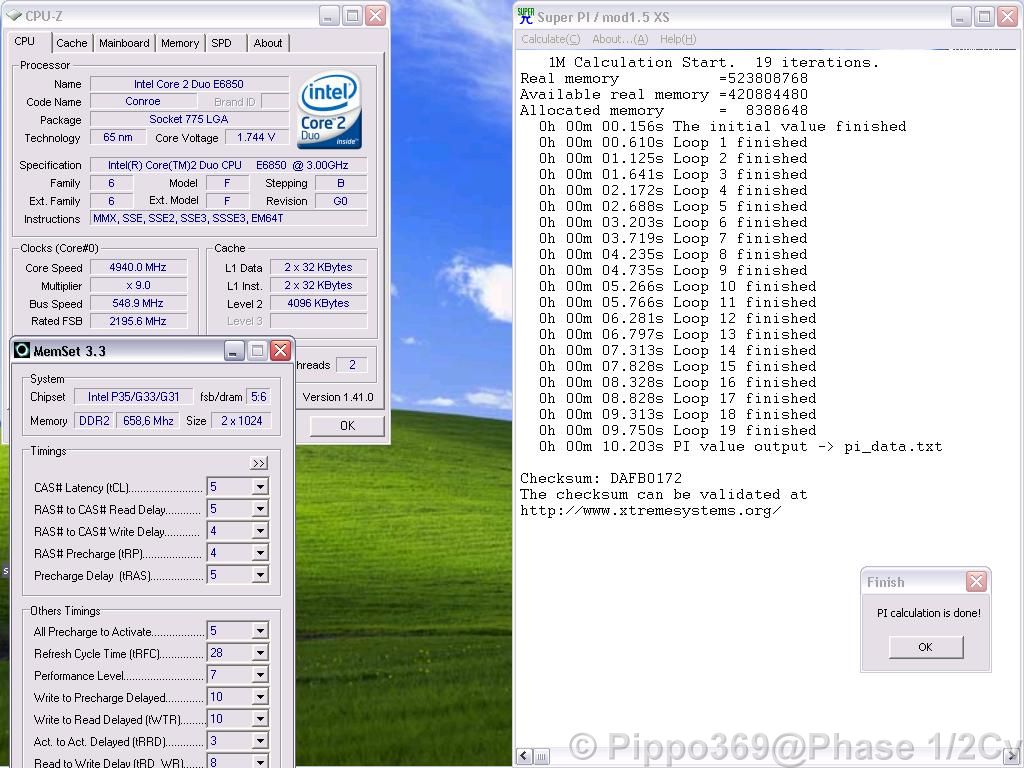The width and height of the screenshot is (1024, 768).
Task: Click the Name field Intel Core 2 Duo E6850
Action: 189,84
